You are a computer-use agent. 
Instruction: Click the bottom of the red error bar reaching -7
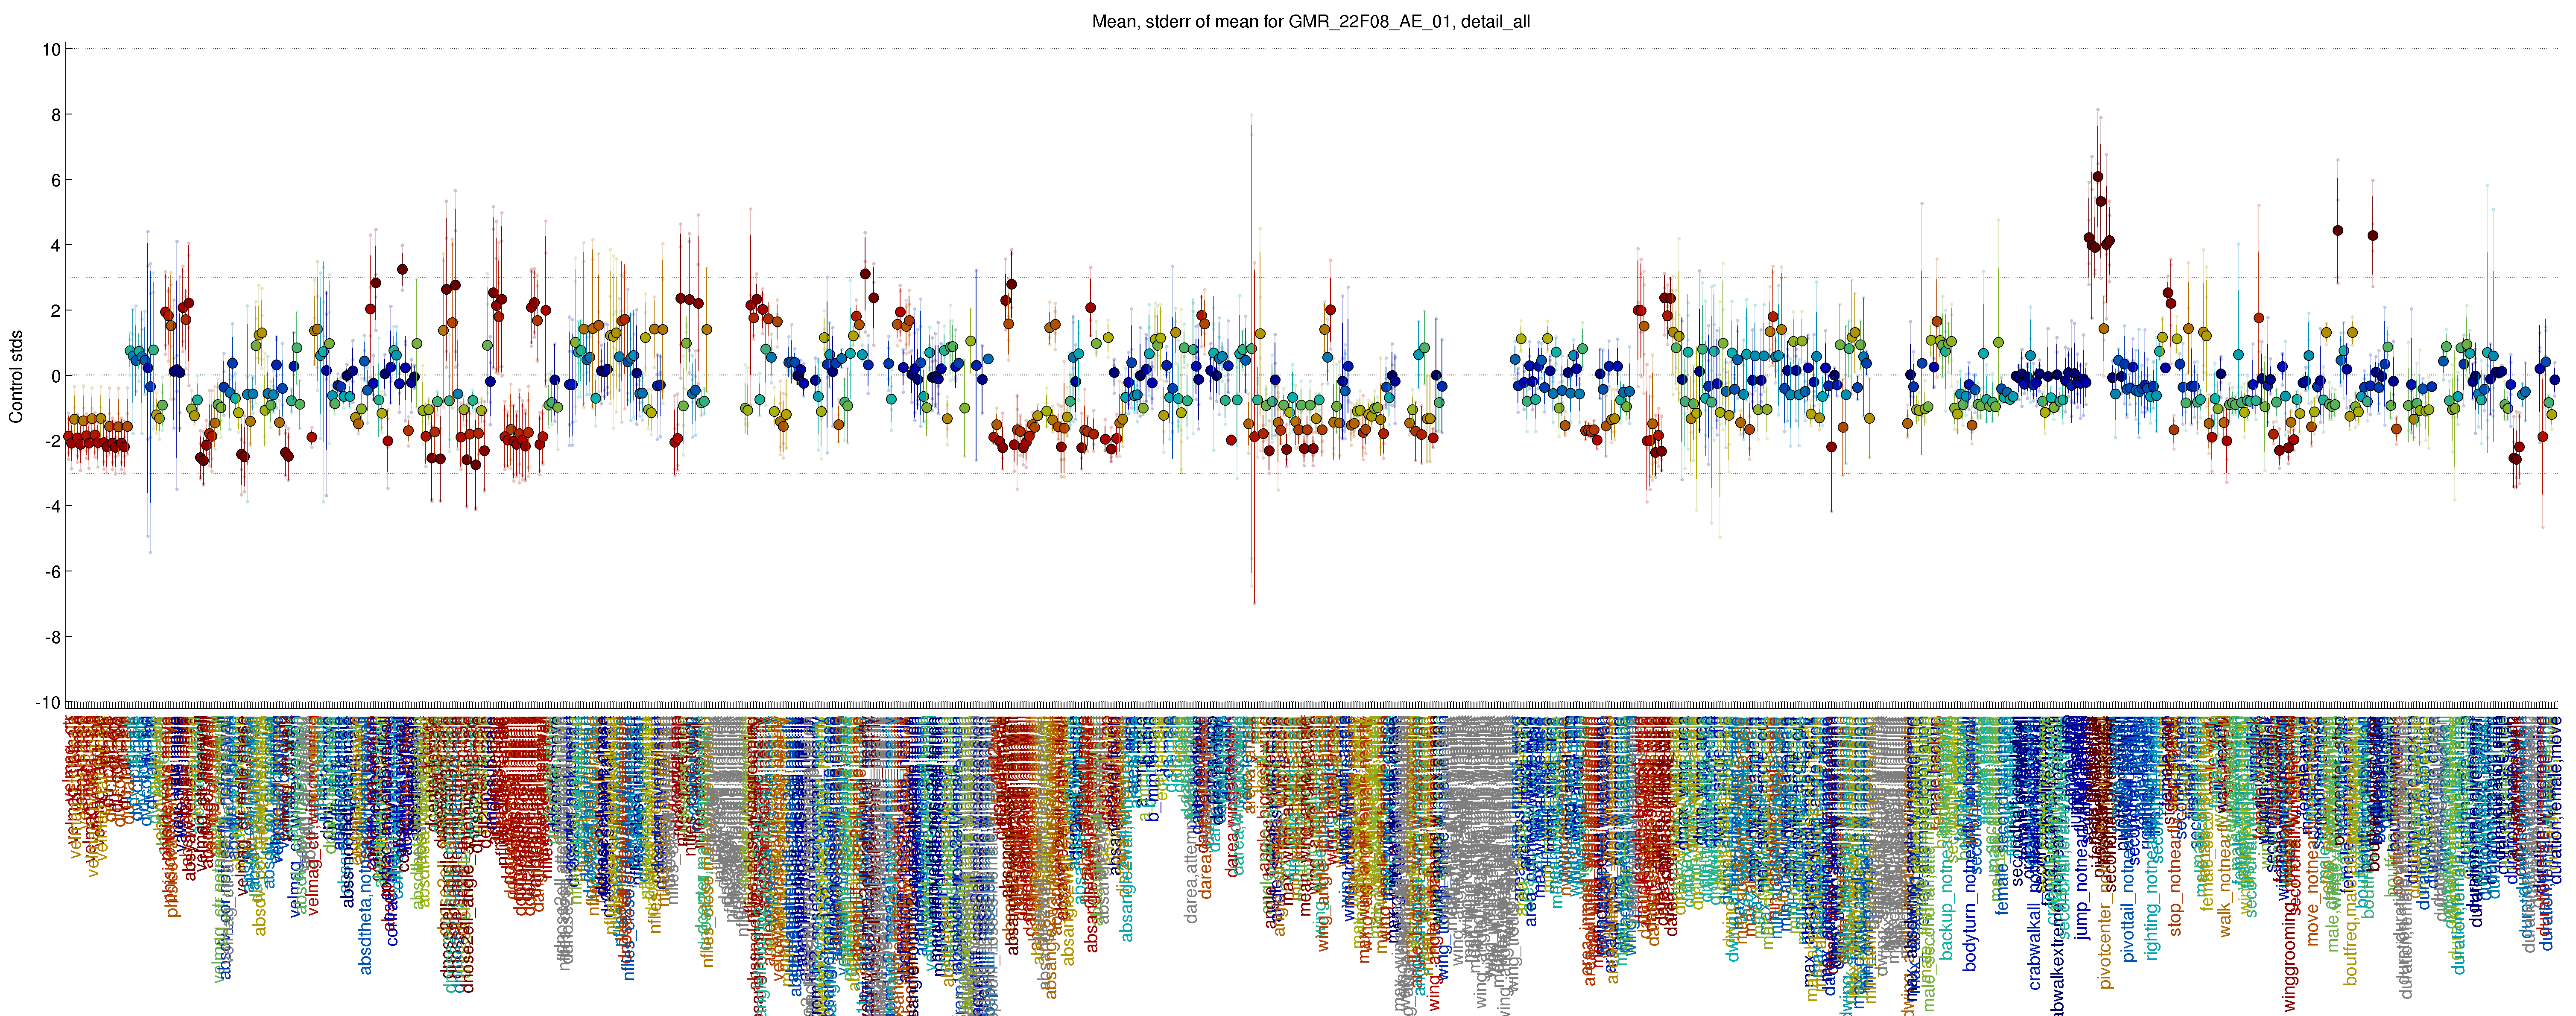[1254, 602]
